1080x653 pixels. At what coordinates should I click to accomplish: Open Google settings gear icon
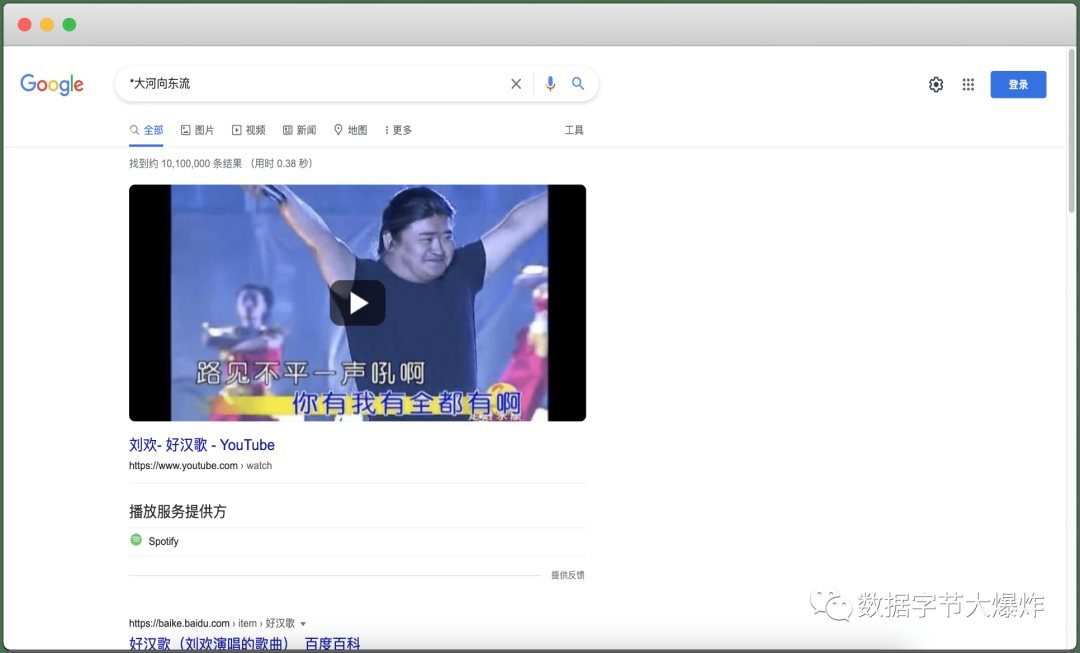935,85
